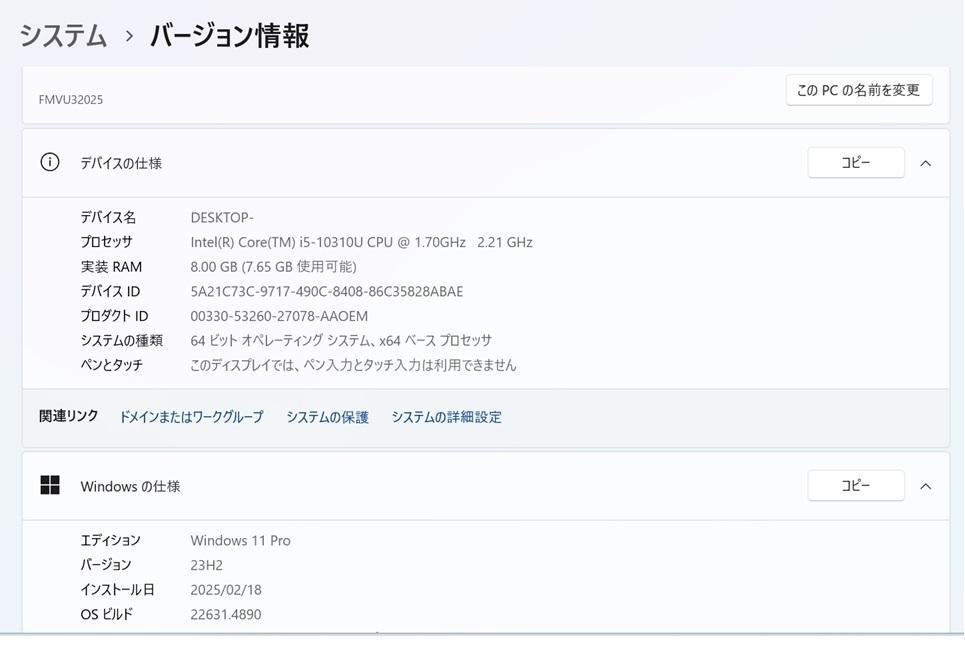This screenshot has height=648, width=965.
Task: Click the 関連リンク label
Action: click(x=68, y=417)
